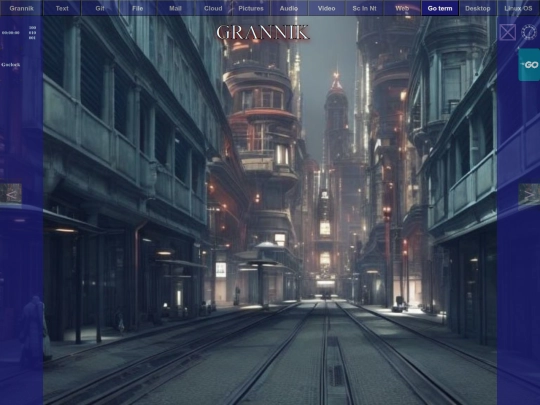Select the active Go term tab
540x405 pixels.
[x=440, y=8]
